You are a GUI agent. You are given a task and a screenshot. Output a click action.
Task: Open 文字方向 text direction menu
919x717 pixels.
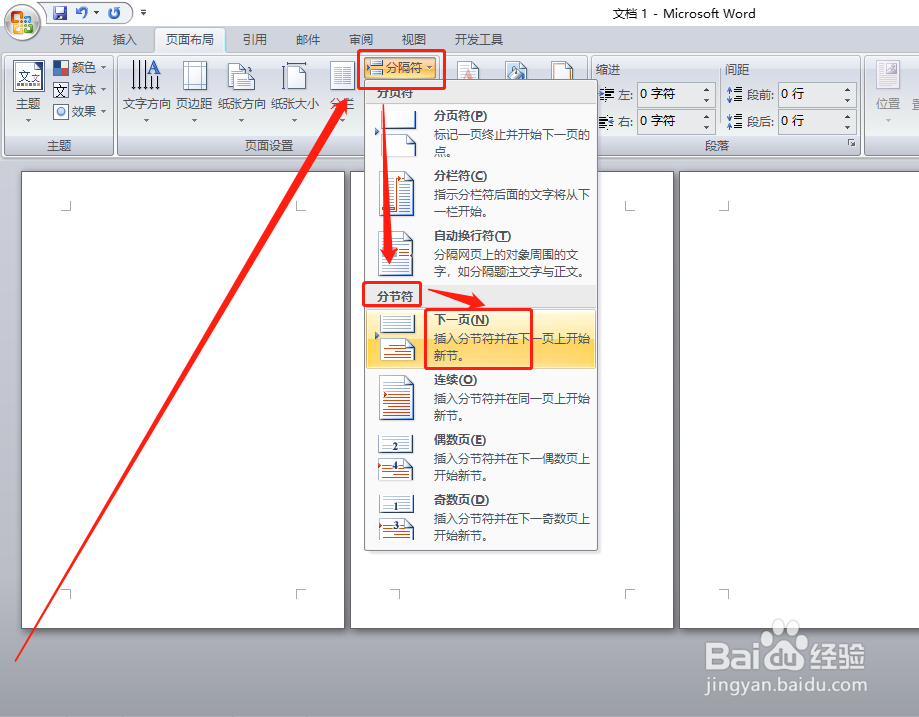[147, 91]
